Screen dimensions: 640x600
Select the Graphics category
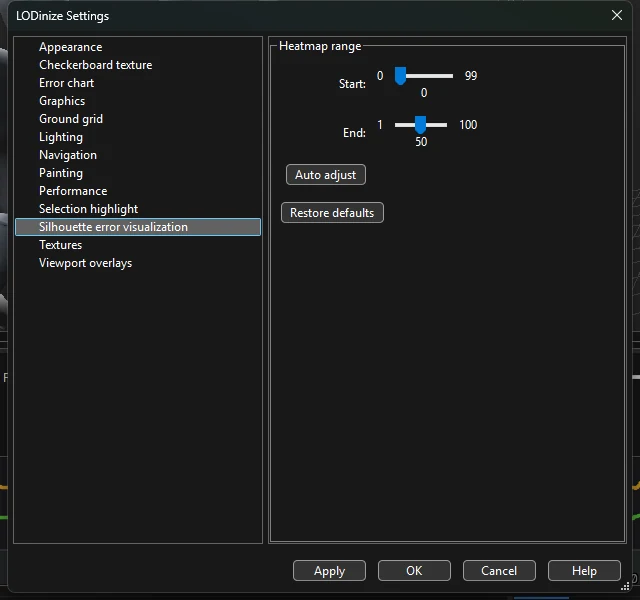(x=138, y=101)
